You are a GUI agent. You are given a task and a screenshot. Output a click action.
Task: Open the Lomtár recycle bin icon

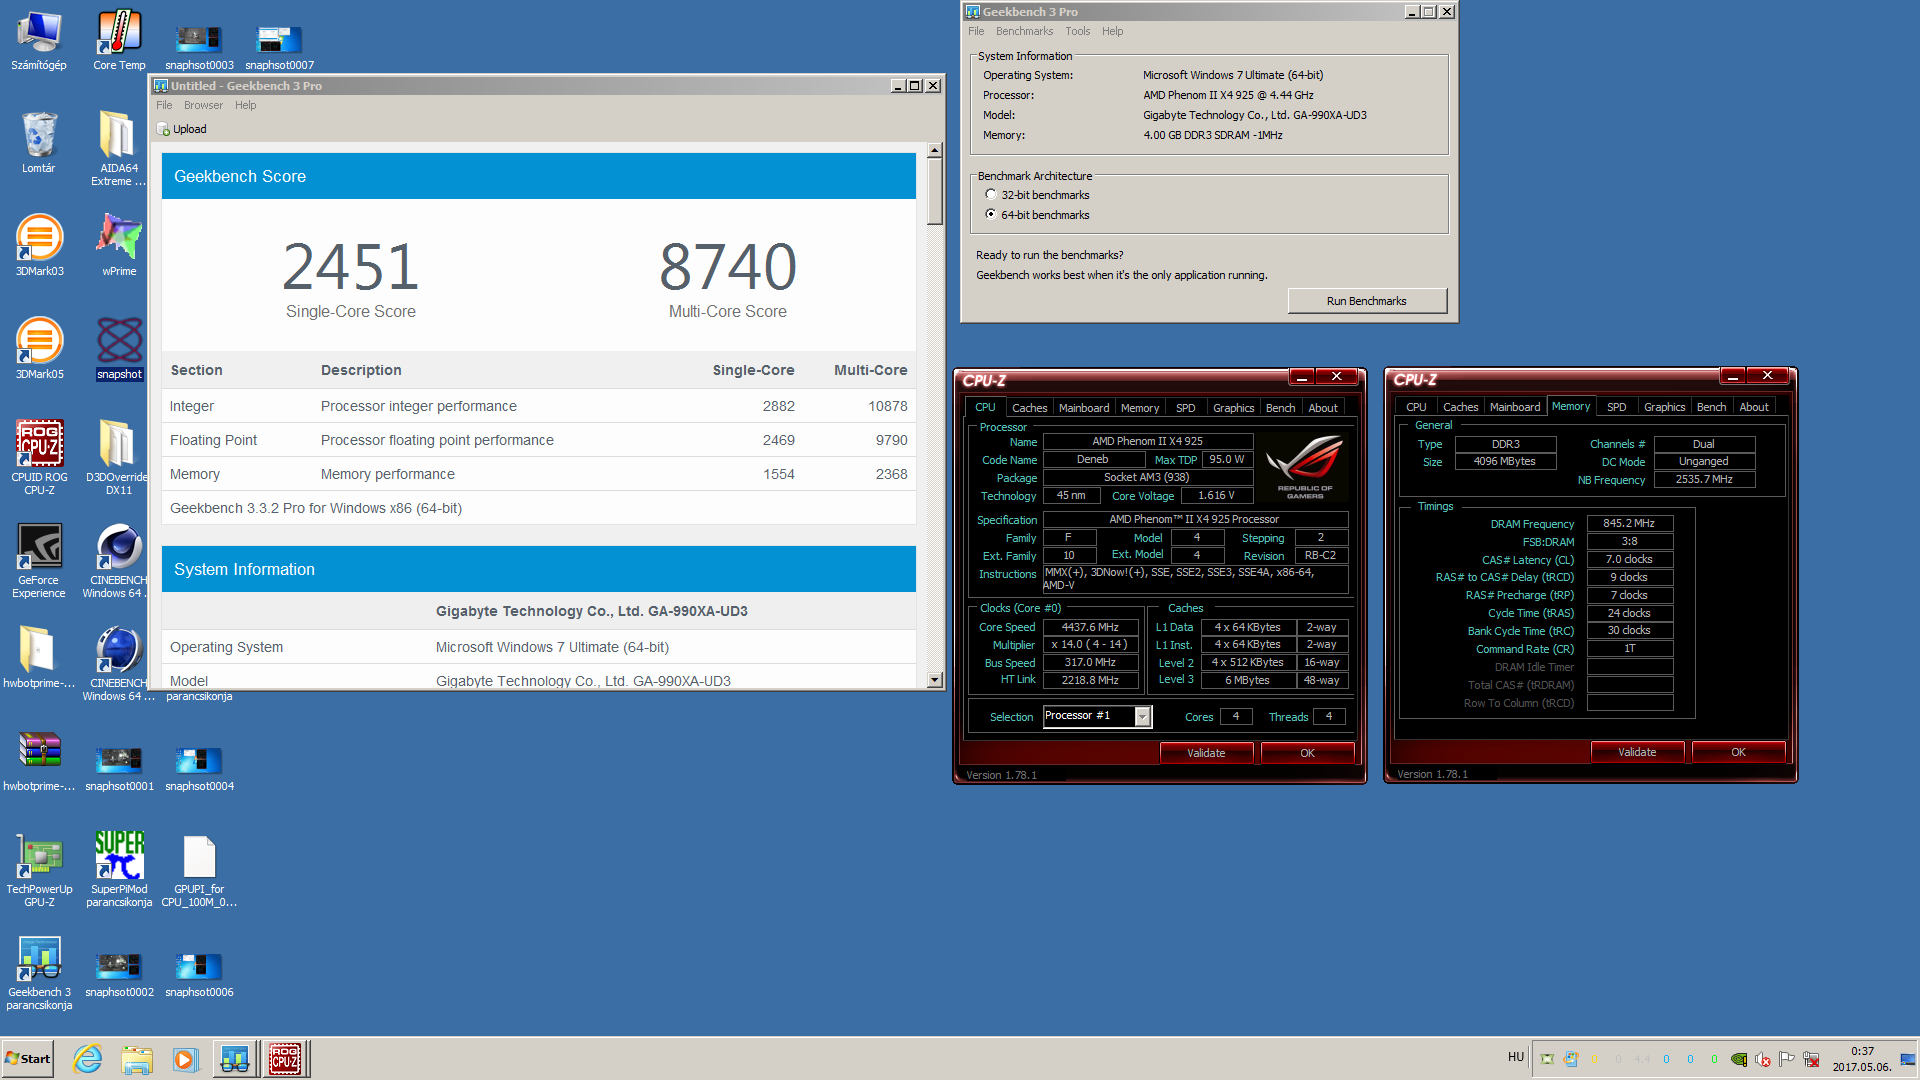pyautogui.click(x=39, y=142)
